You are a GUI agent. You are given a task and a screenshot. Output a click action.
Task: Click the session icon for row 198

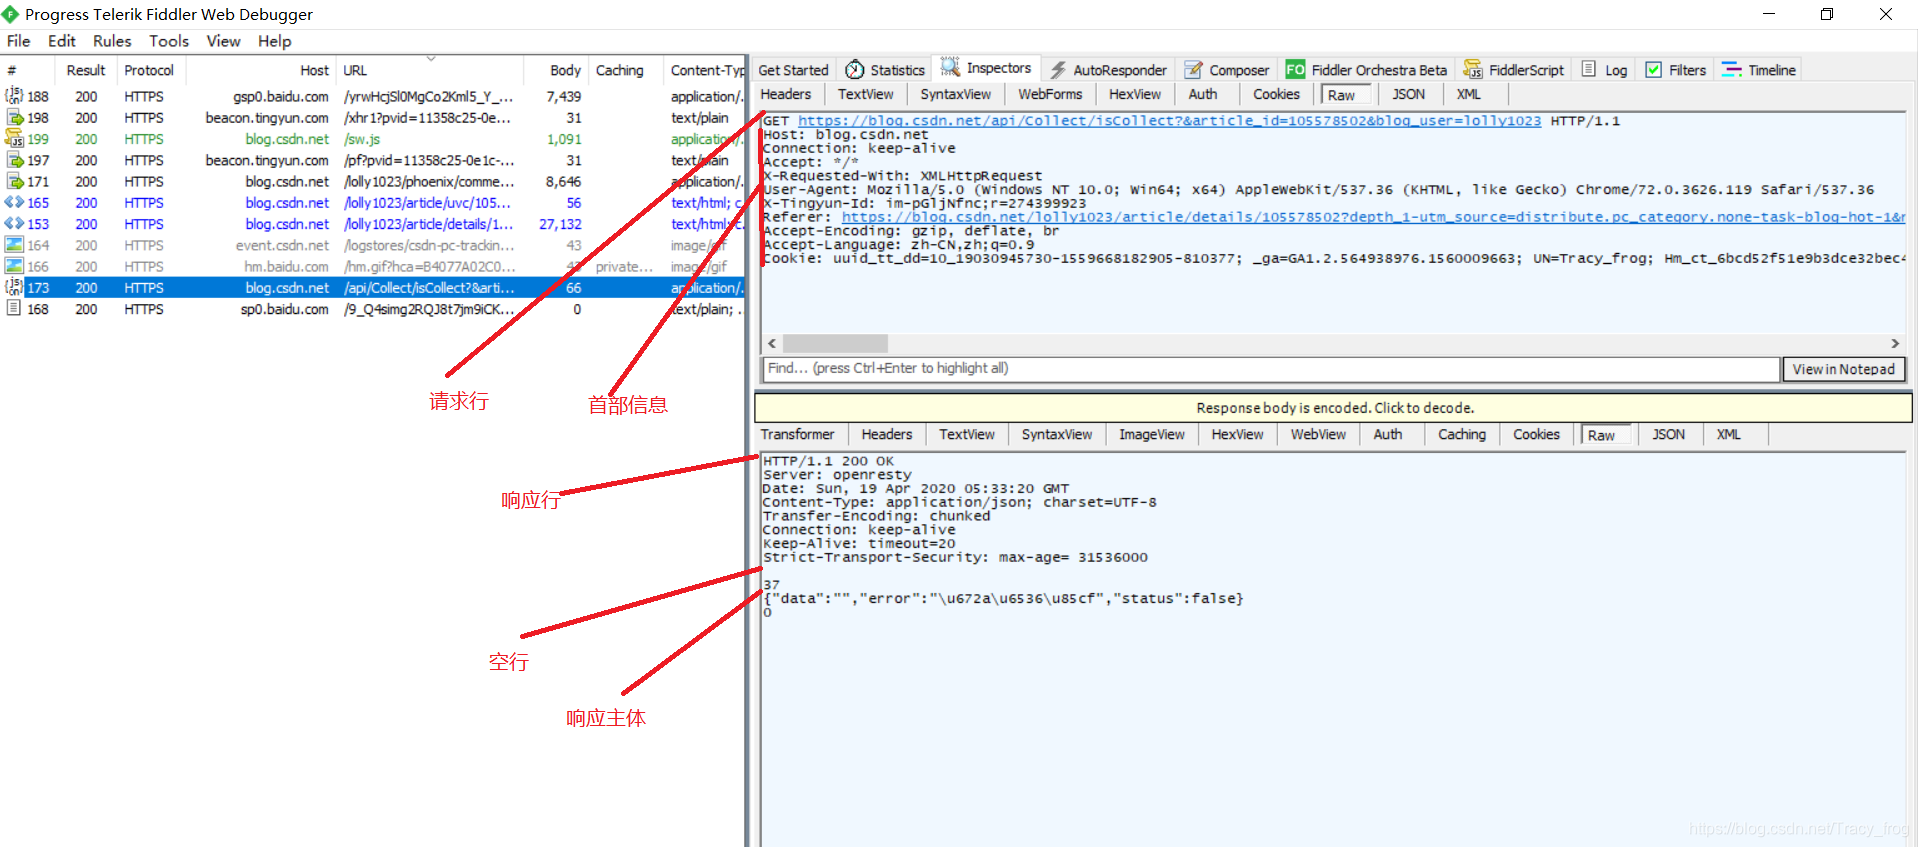[x=14, y=117]
